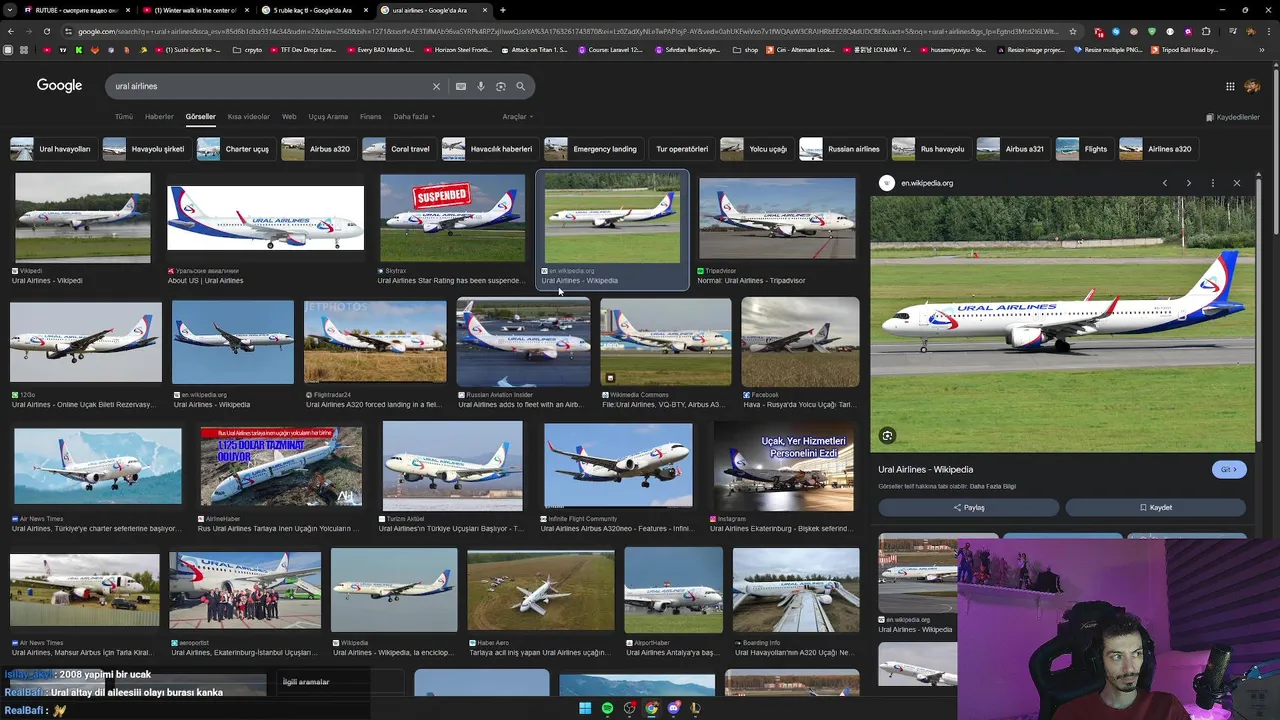
Task: Open the Haber Aero field landing thumbnail
Action: coord(541,590)
